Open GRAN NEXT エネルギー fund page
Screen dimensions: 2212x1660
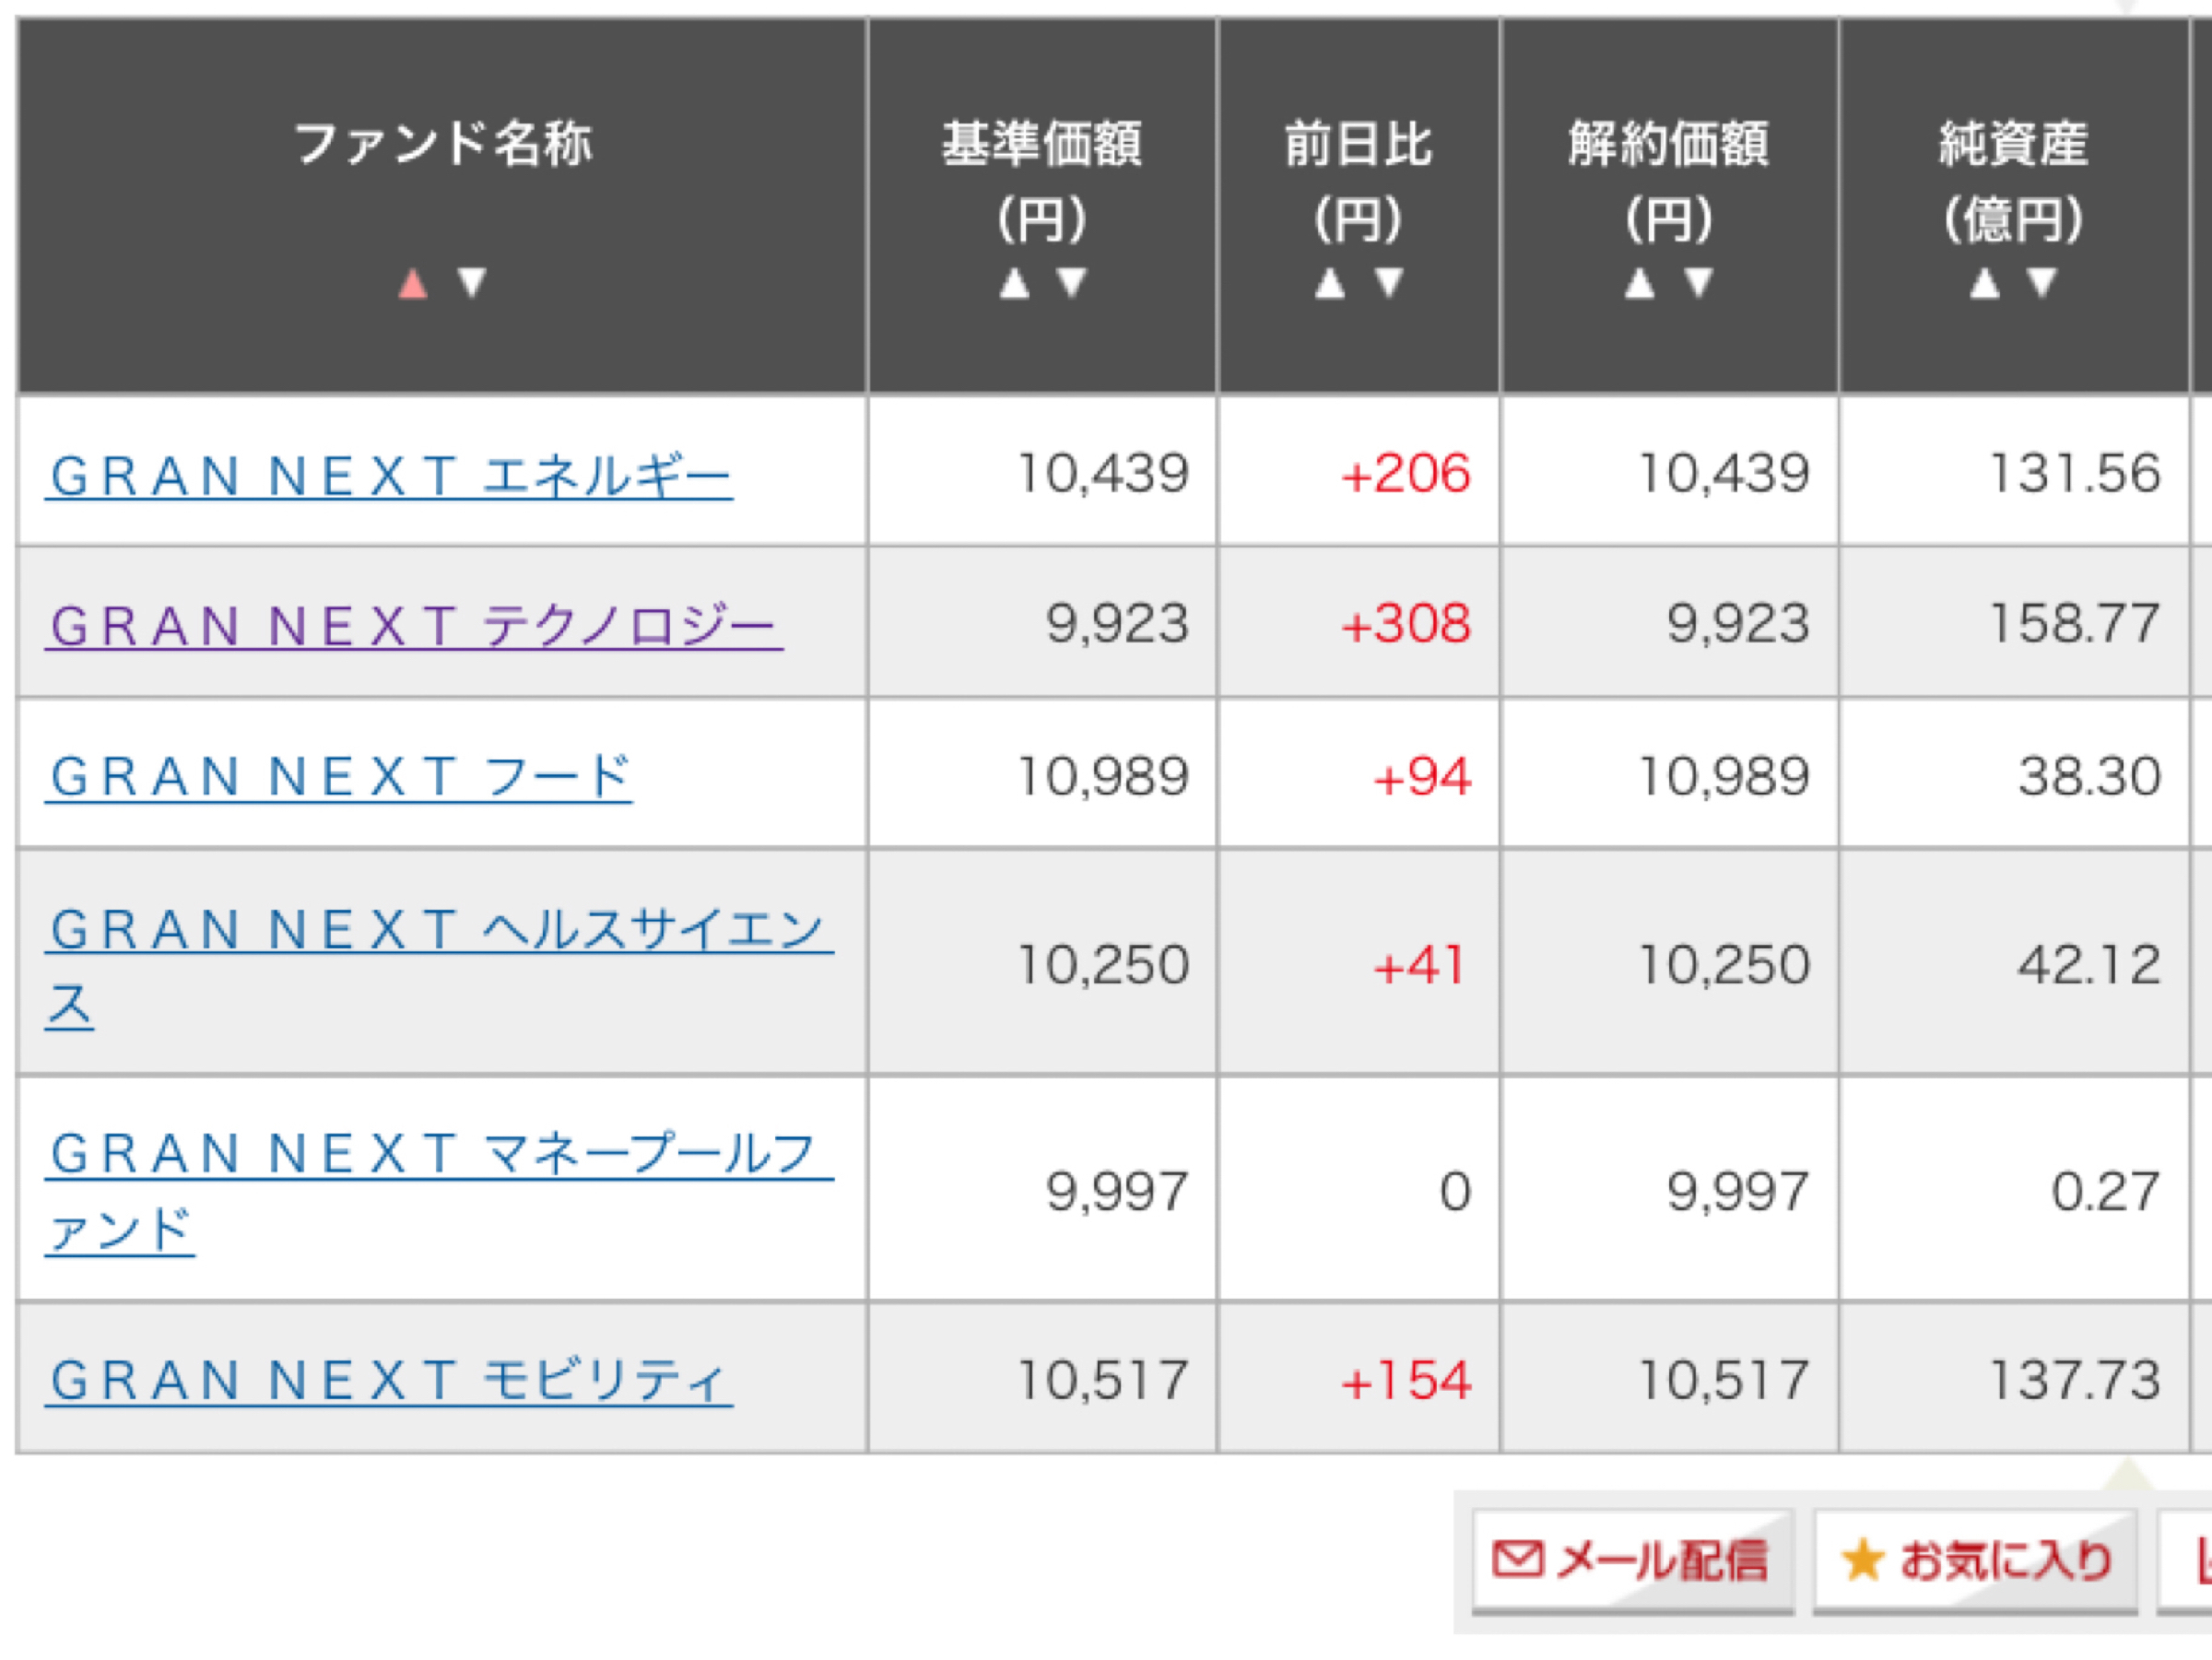tap(390, 476)
